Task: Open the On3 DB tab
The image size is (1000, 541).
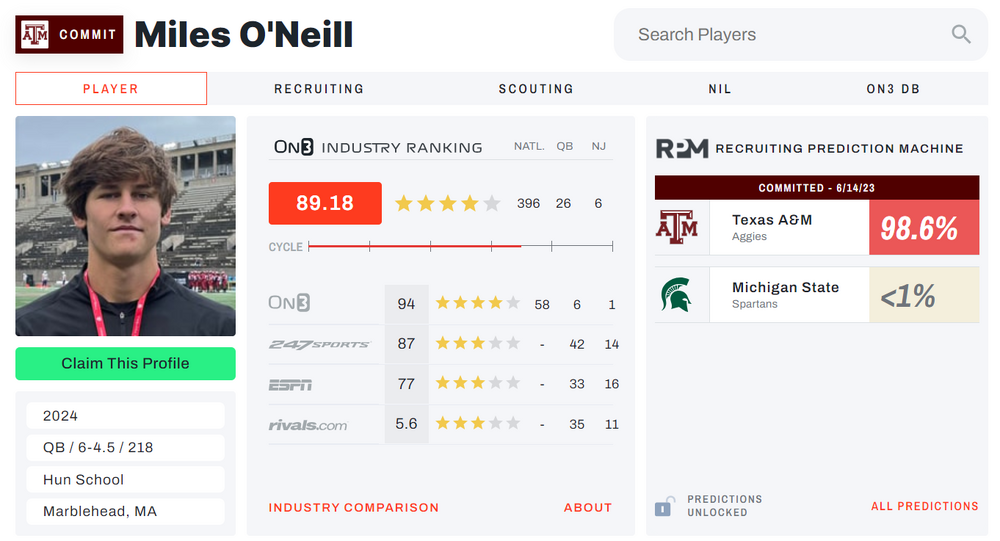Action: [x=893, y=89]
